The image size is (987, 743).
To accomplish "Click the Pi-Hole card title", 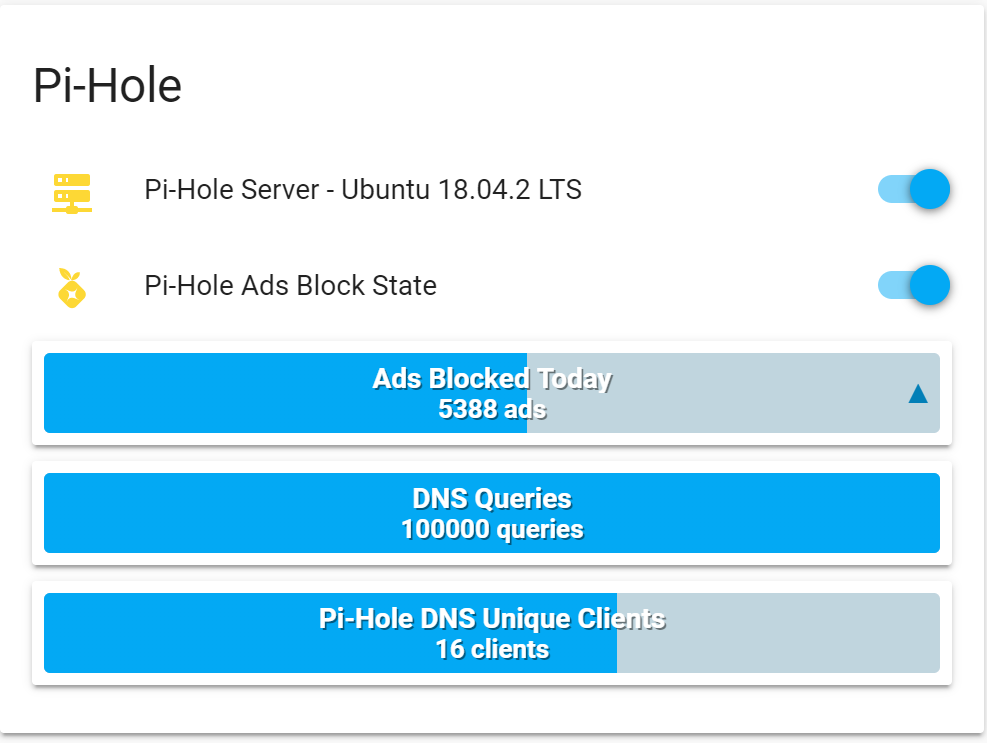I will (x=108, y=86).
